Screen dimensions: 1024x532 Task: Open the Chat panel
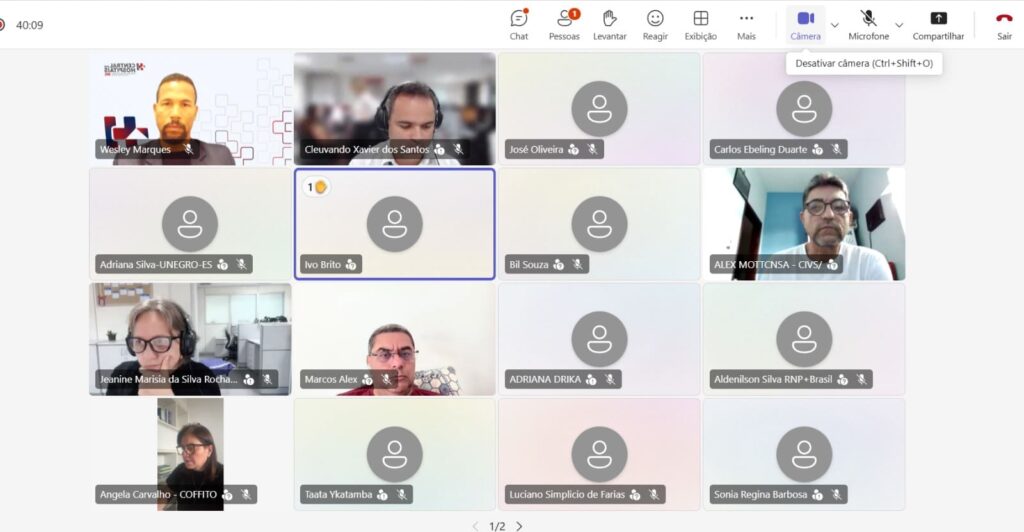click(518, 24)
